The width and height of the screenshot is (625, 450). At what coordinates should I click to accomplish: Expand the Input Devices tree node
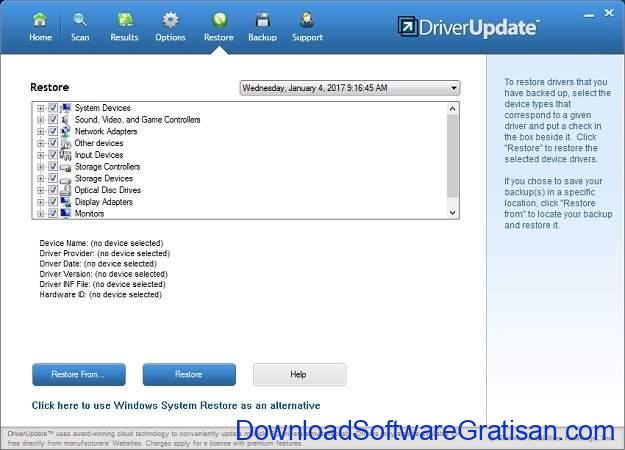[40, 155]
